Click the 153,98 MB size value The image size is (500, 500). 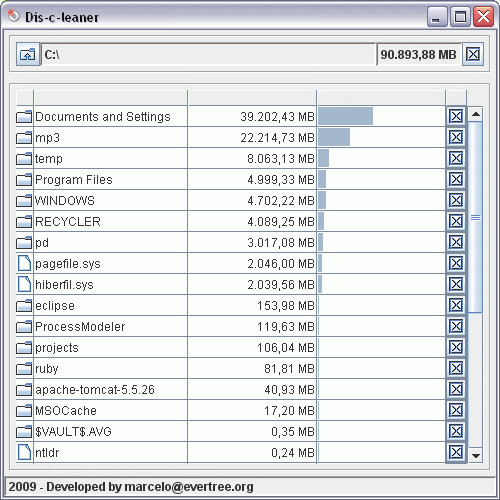point(286,306)
